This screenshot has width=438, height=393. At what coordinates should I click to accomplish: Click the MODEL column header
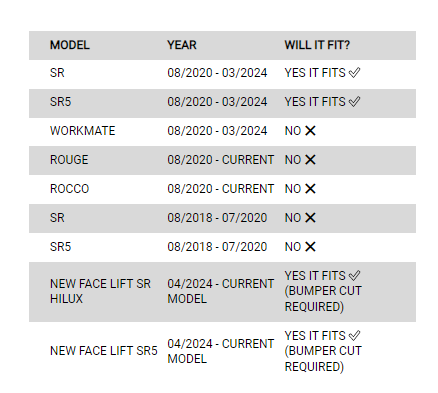coord(70,45)
